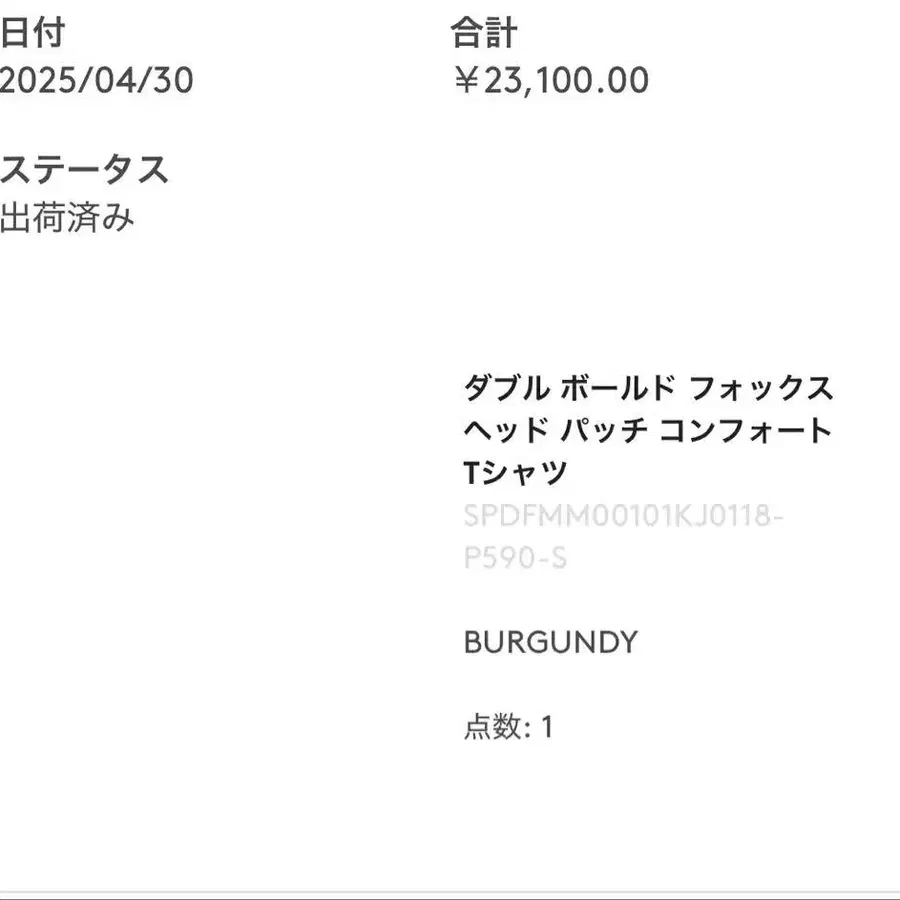Click the horizontal divider below the order item
Viewport: 900px width, 900px height.
click(x=450, y=895)
